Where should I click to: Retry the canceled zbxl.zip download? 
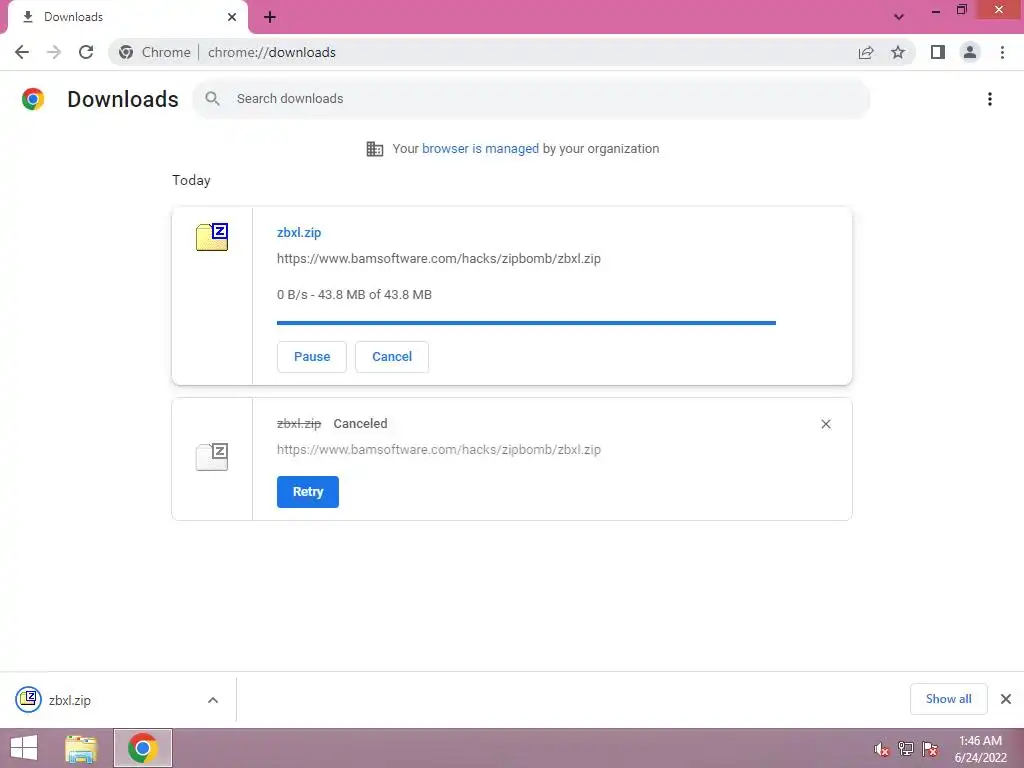(x=308, y=492)
